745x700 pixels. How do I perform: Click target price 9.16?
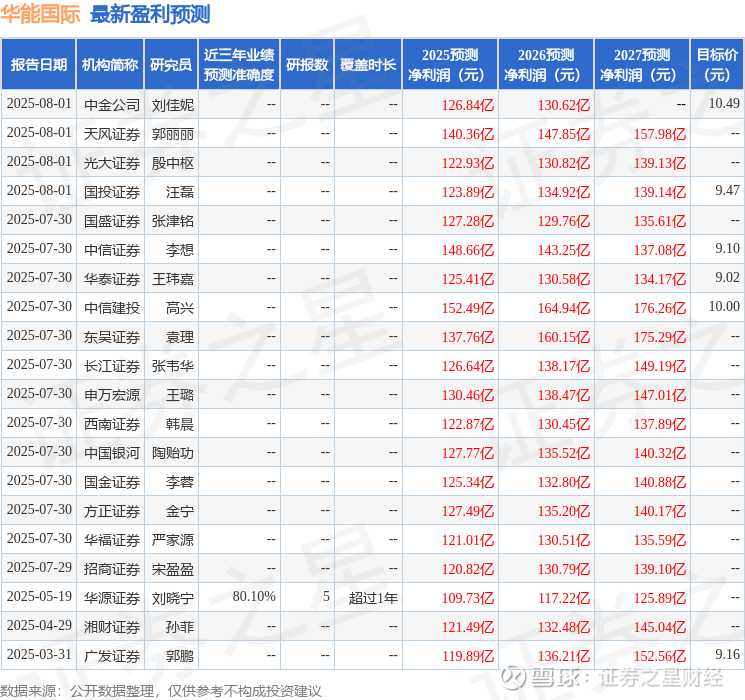tap(727, 654)
